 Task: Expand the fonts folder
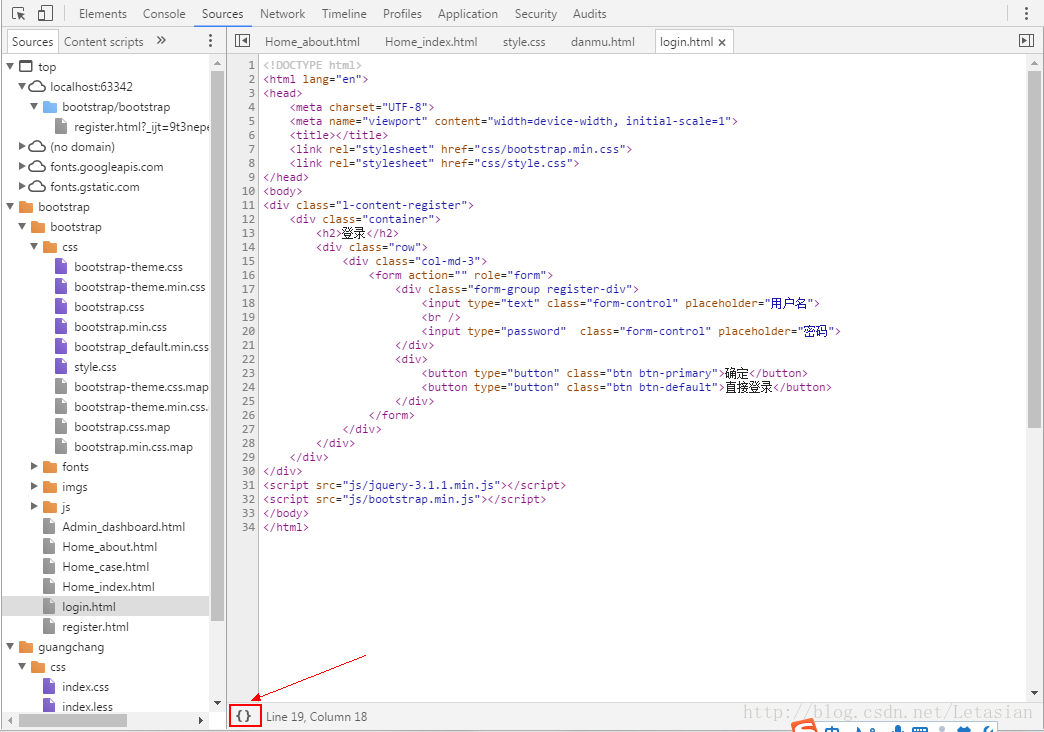[x=34, y=466]
